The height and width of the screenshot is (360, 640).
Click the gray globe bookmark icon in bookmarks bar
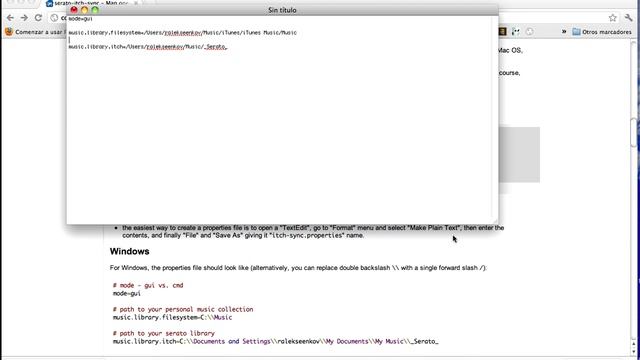(529, 31)
